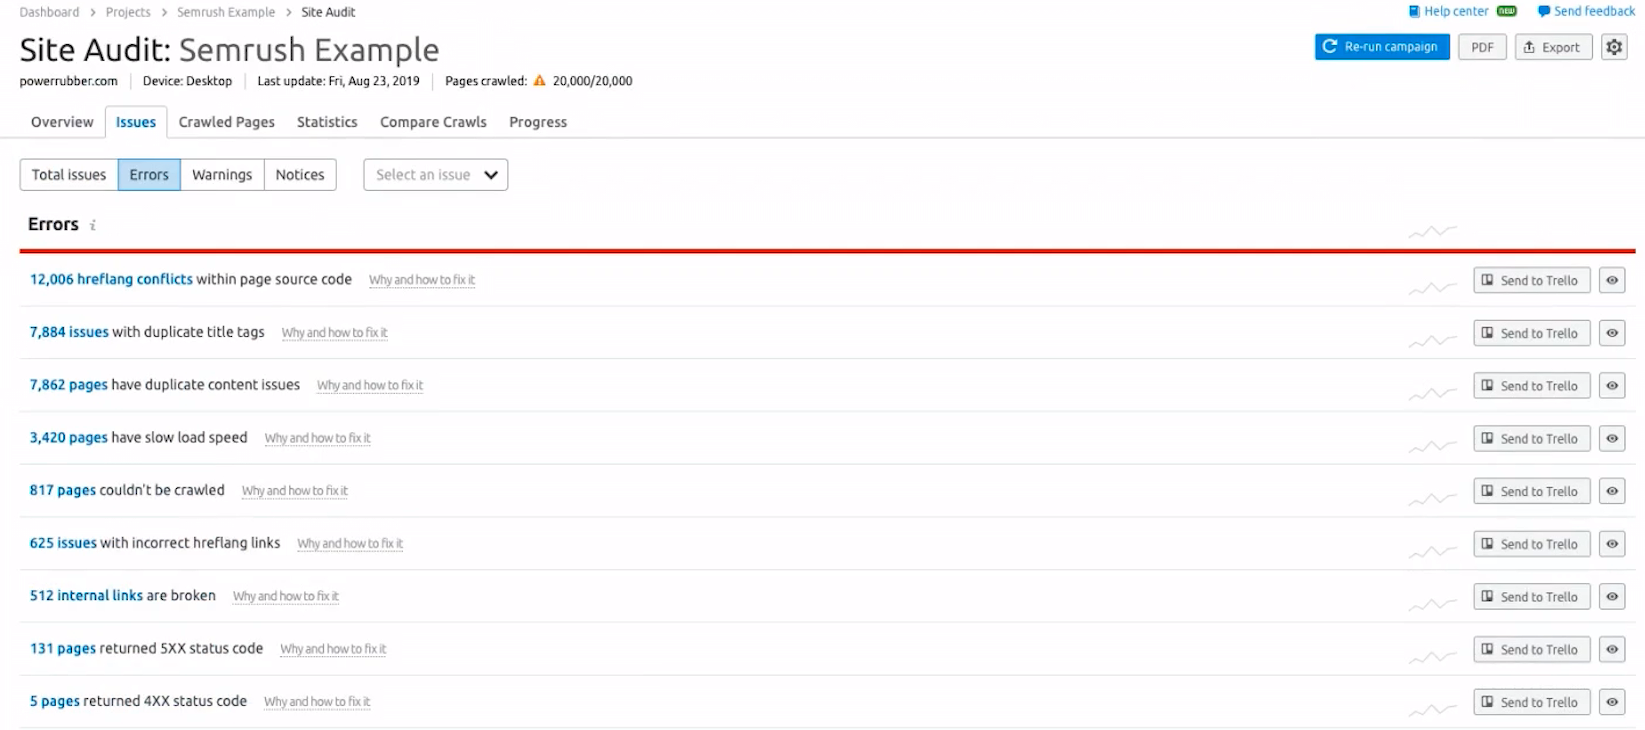Switch to the Overview tab
The height and width of the screenshot is (730, 1645).
tap(62, 122)
